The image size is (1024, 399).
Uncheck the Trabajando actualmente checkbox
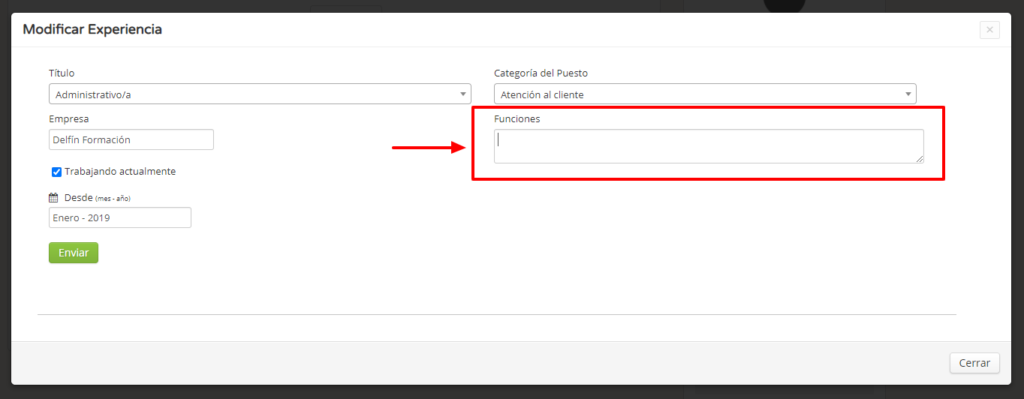(x=57, y=172)
